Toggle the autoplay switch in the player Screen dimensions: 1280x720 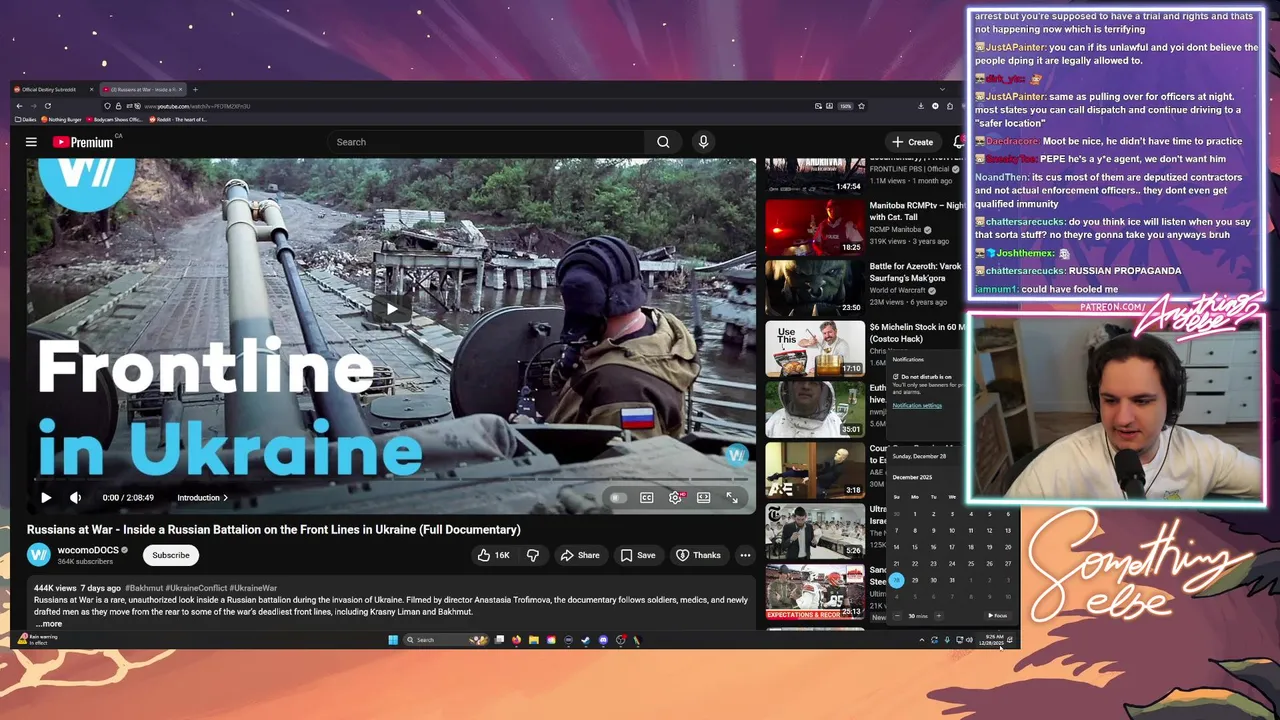618,497
